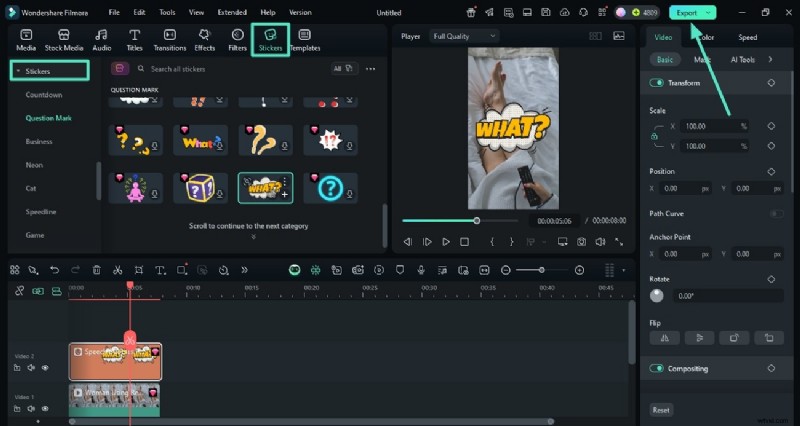The width and height of the screenshot is (800, 426).
Task: Click the scissors split tool in timeline toolbar
Action: (x=117, y=270)
